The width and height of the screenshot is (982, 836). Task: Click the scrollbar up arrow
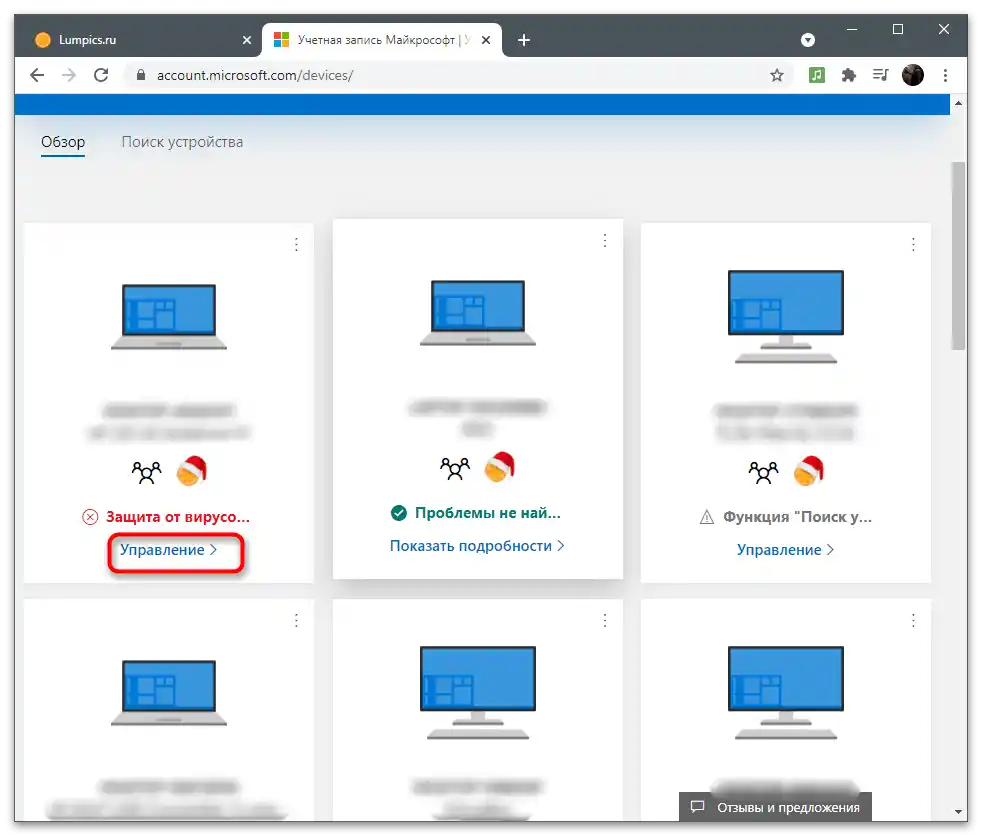(x=958, y=103)
